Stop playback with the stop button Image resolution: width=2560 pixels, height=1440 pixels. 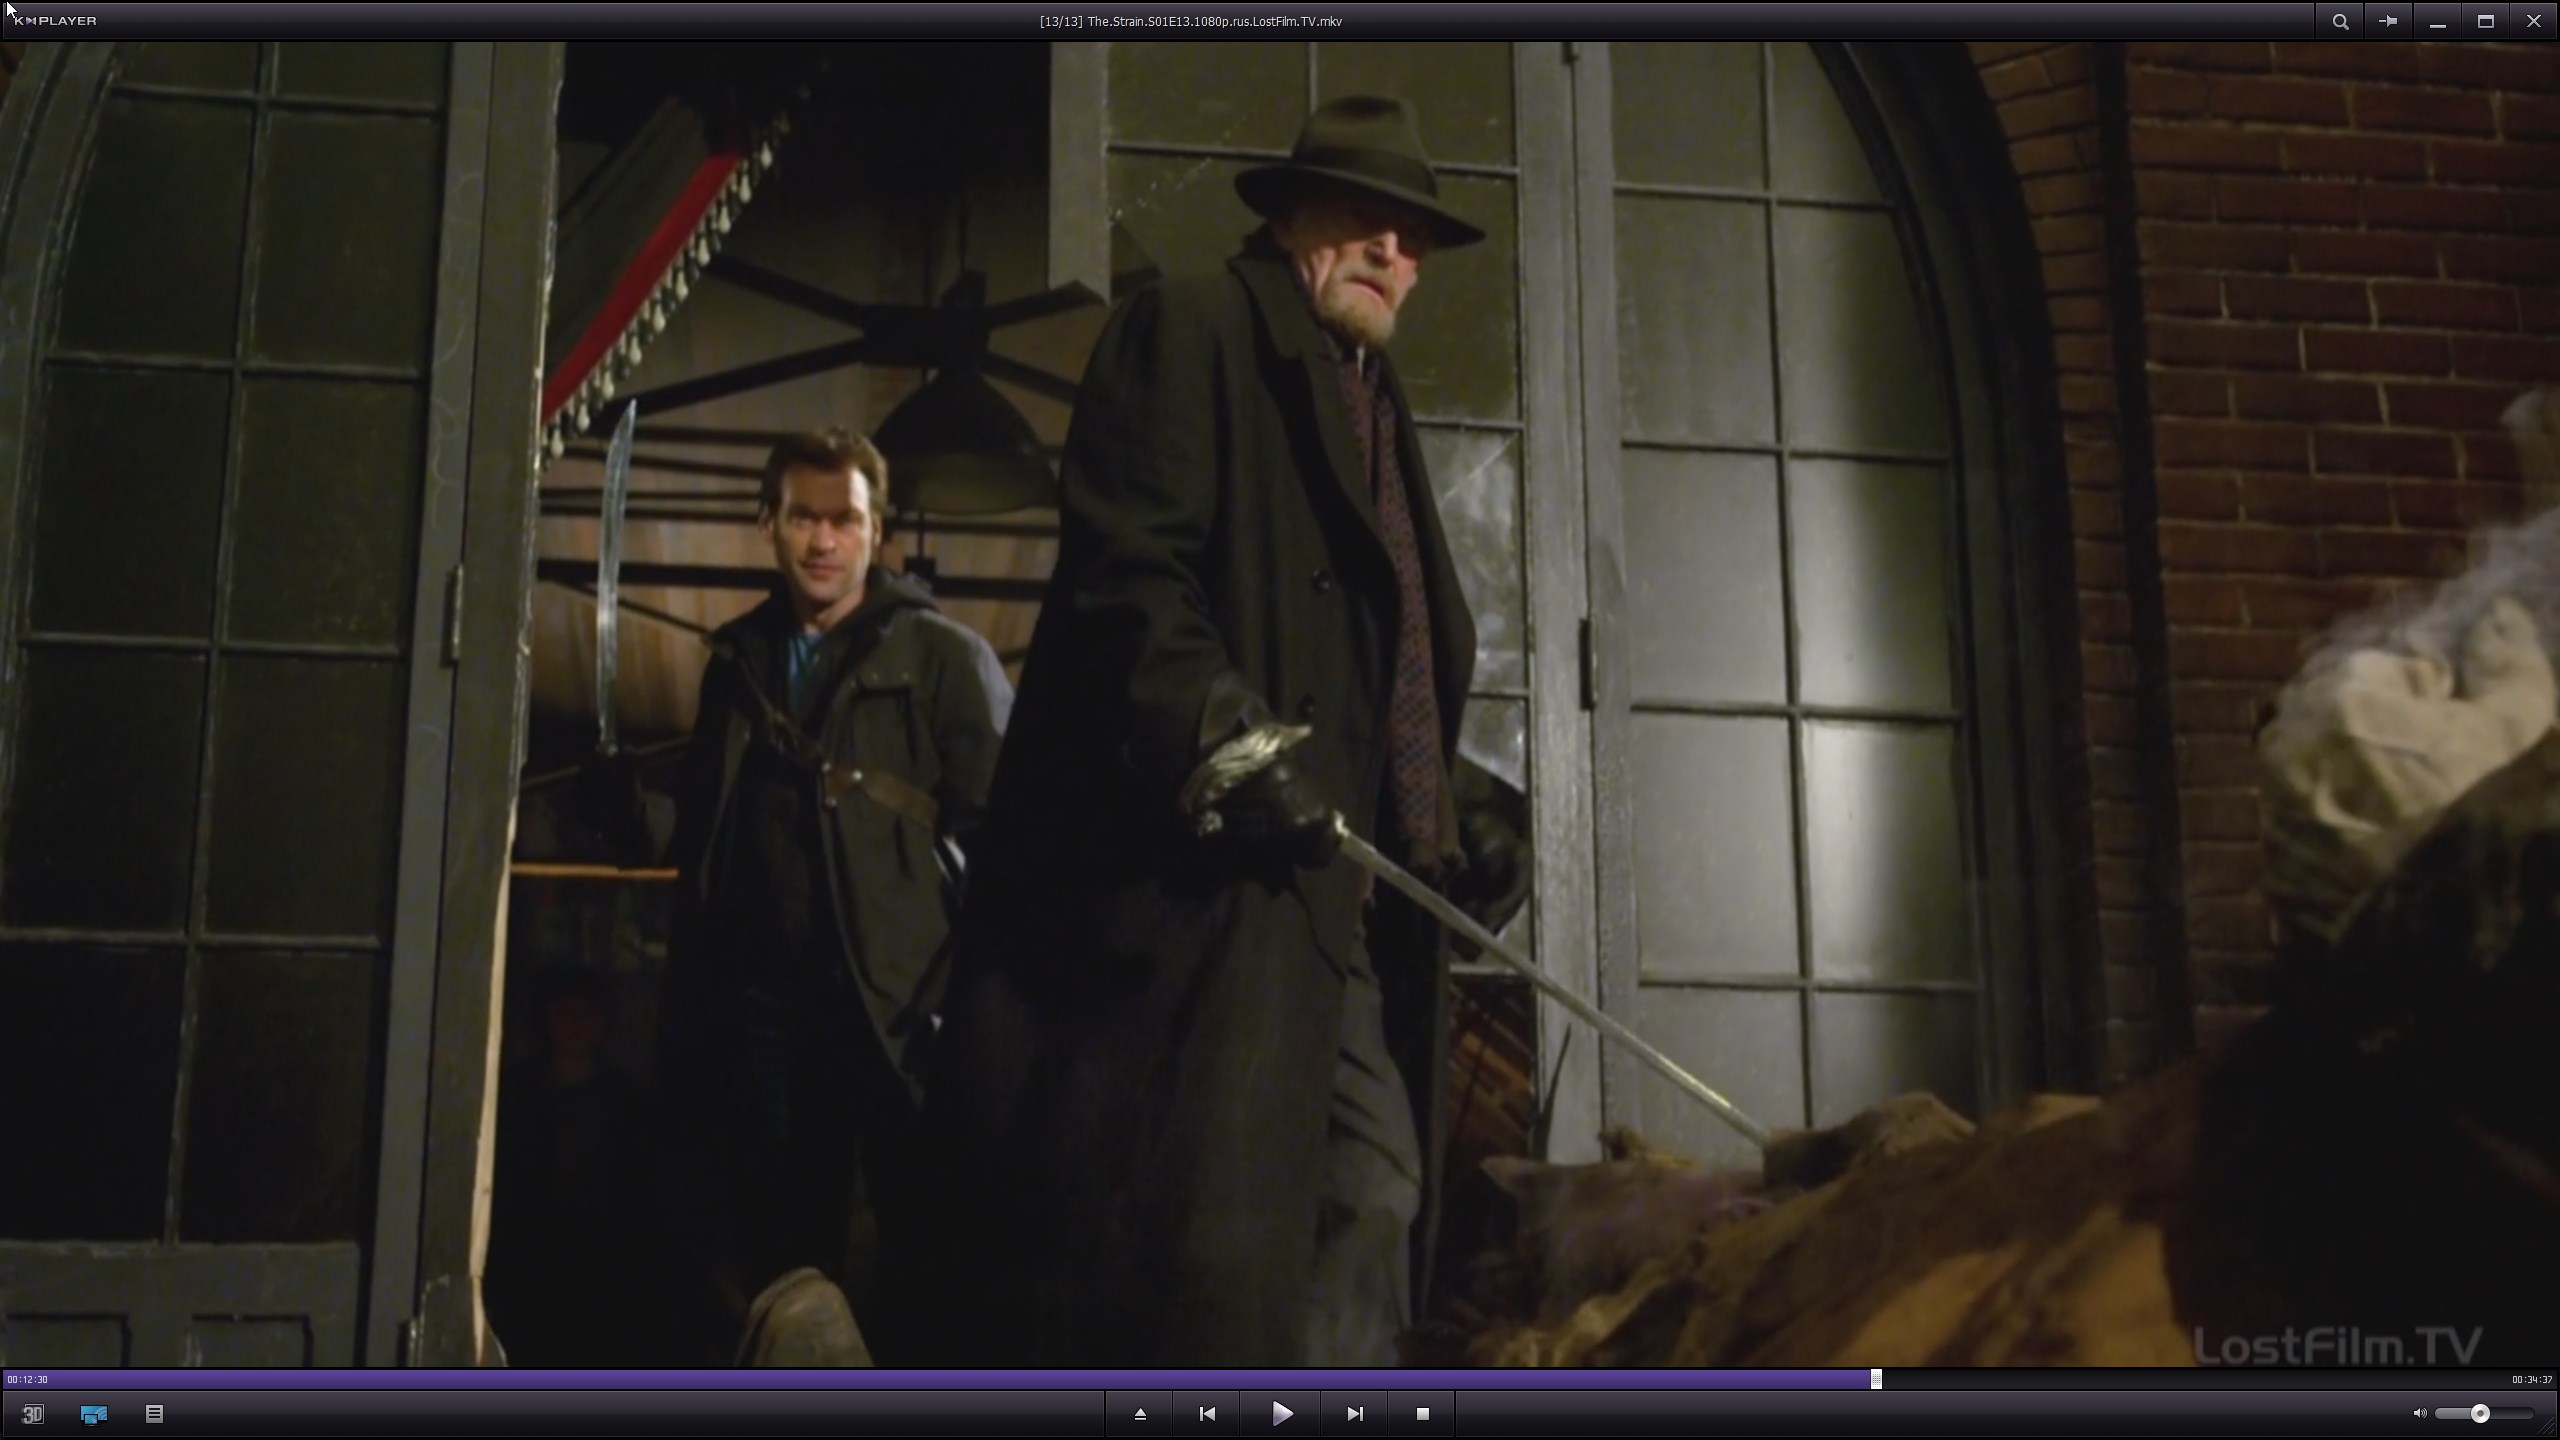coord(1422,1414)
